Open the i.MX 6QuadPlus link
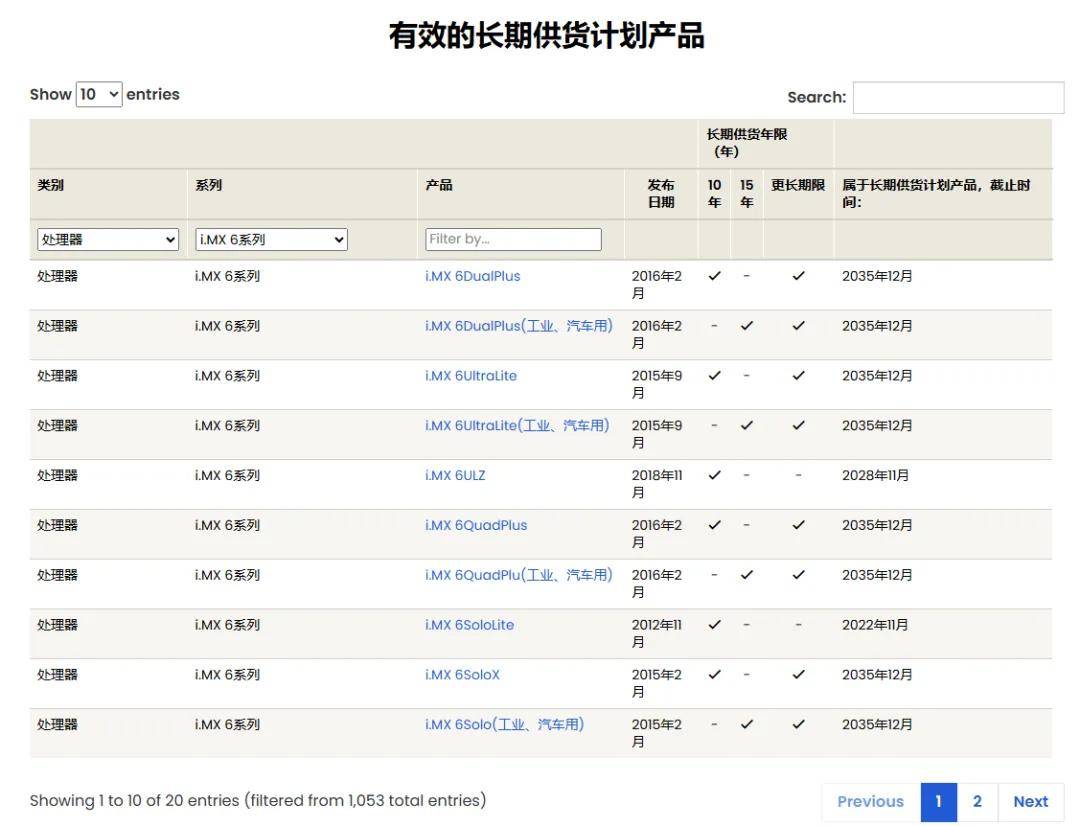The width and height of the screenshot is (1080, 826). 476,526
